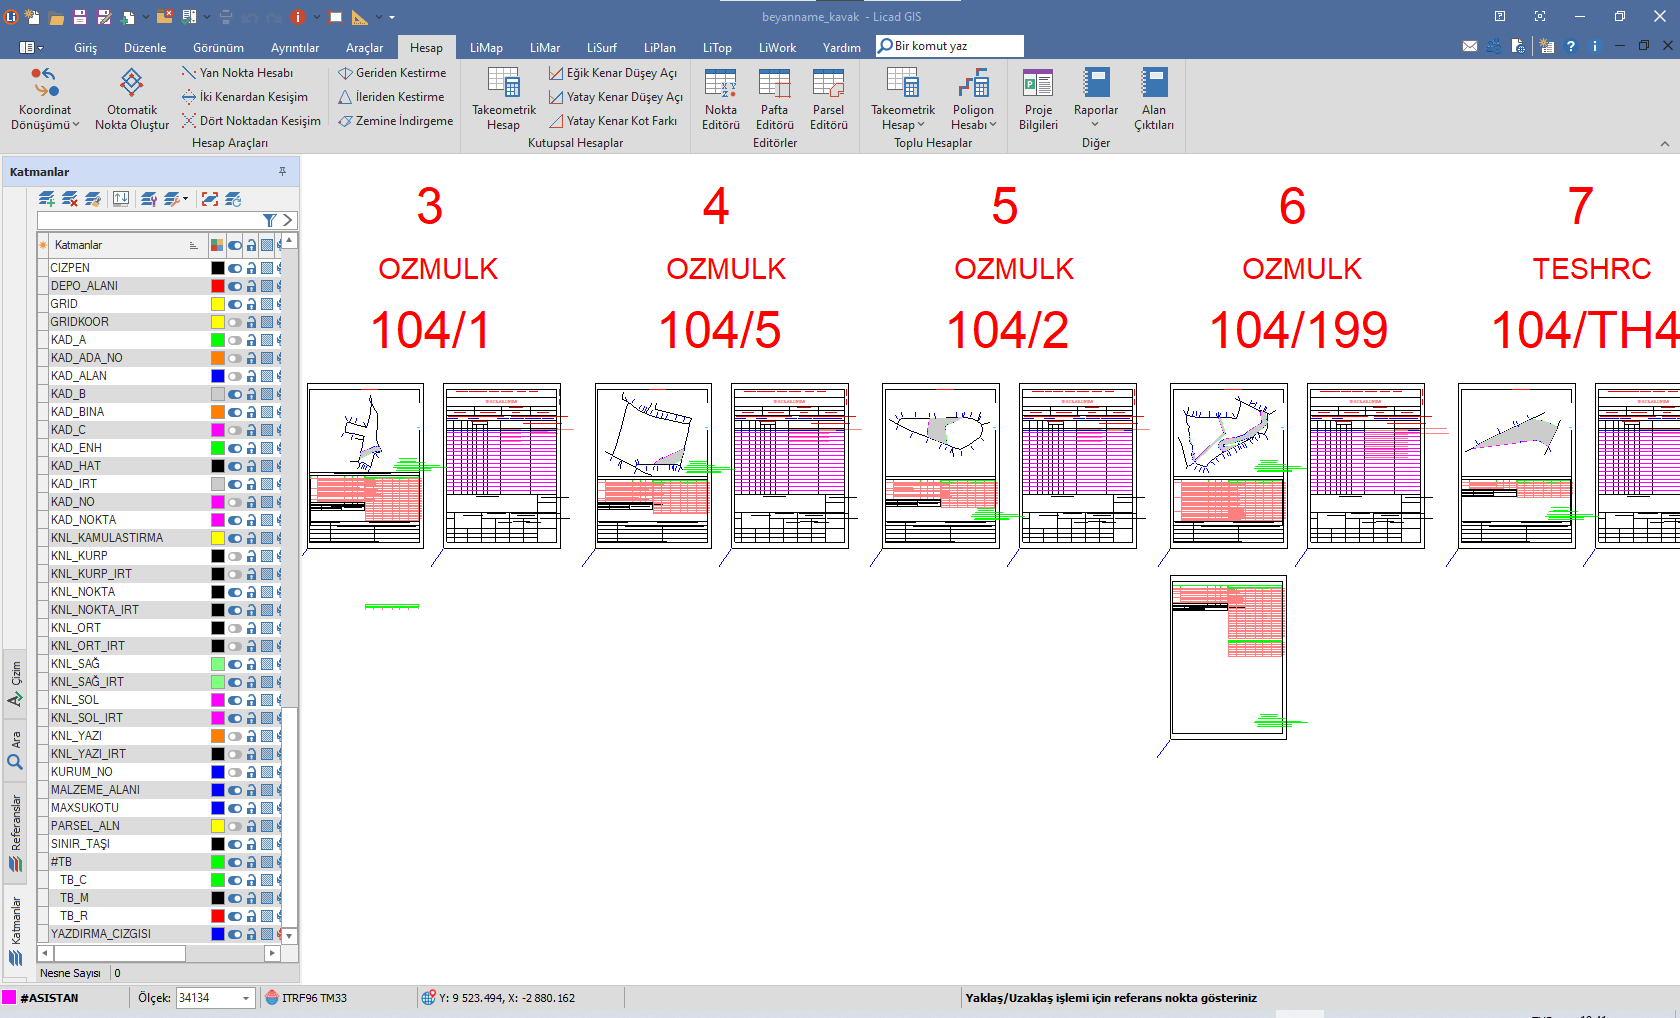The height and width of the screenshot is (1018, 1680).
Task: Select Eğik Kenar Düşey Açı
Action: pos(613,73)
